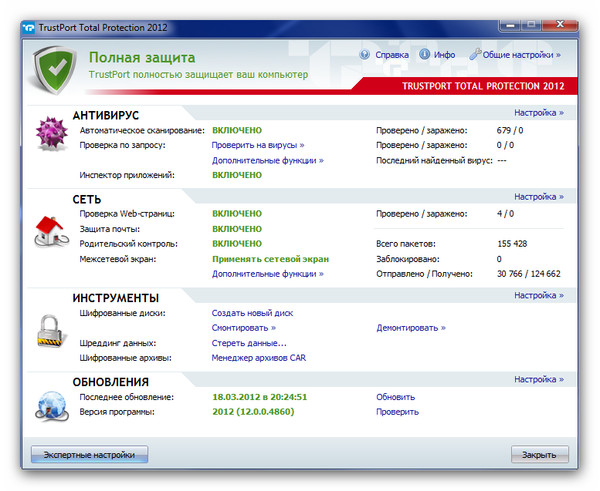Open Настройка » for the Antivirus section
Screen dimensions: 600x491
click(x=539, y=113)
